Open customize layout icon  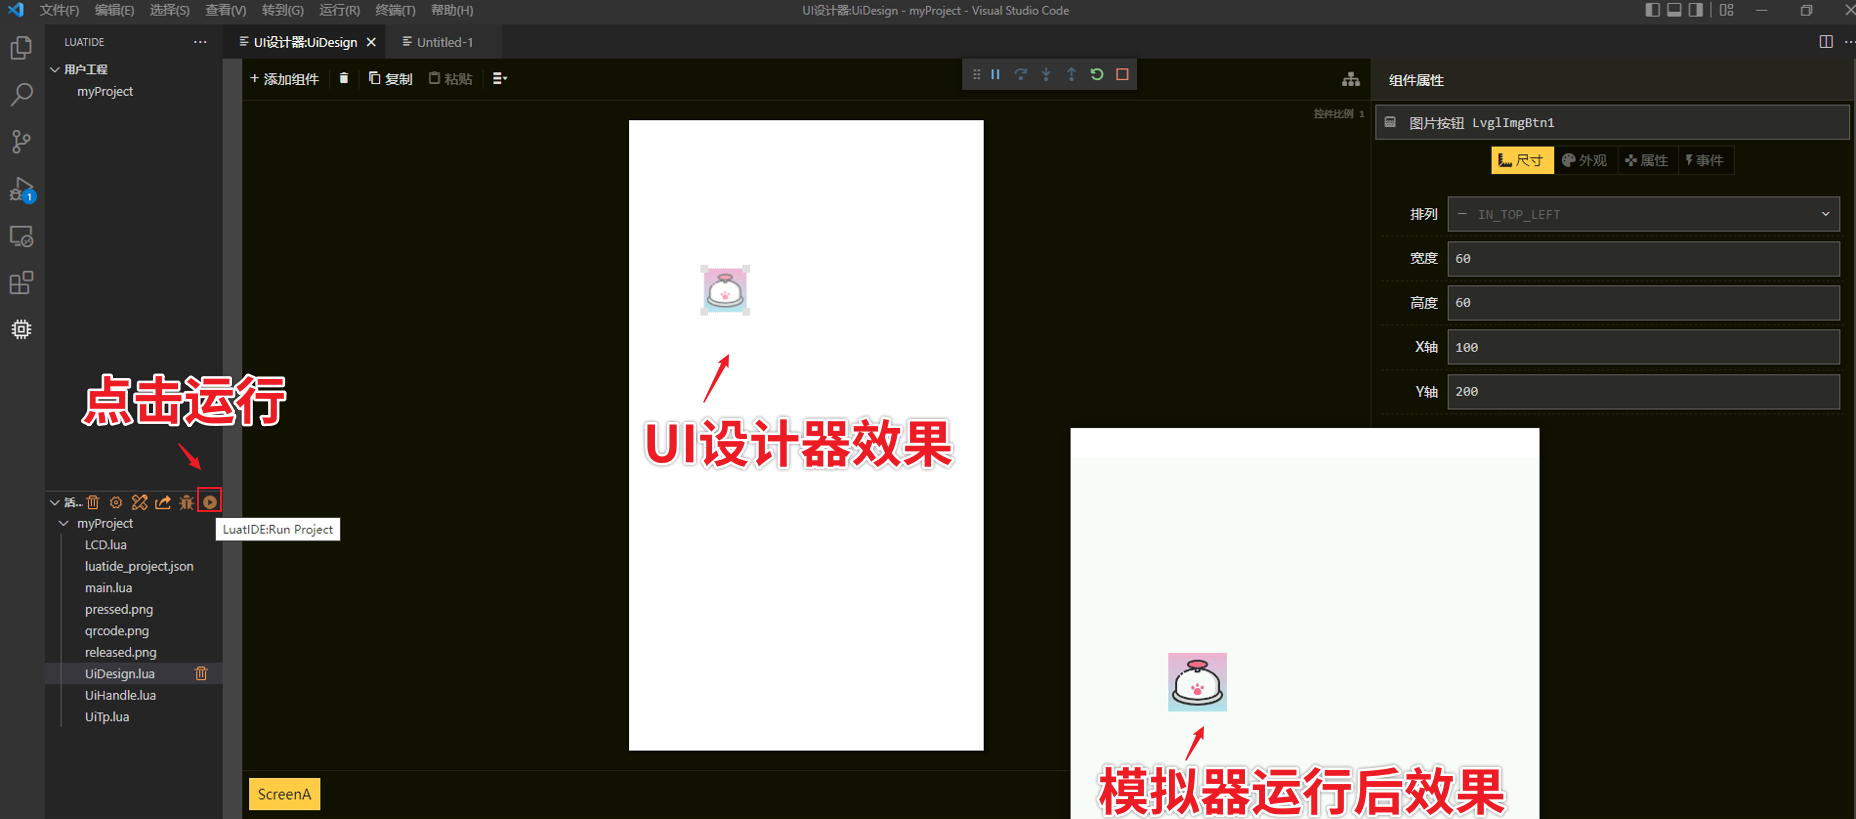[1727, 10]
